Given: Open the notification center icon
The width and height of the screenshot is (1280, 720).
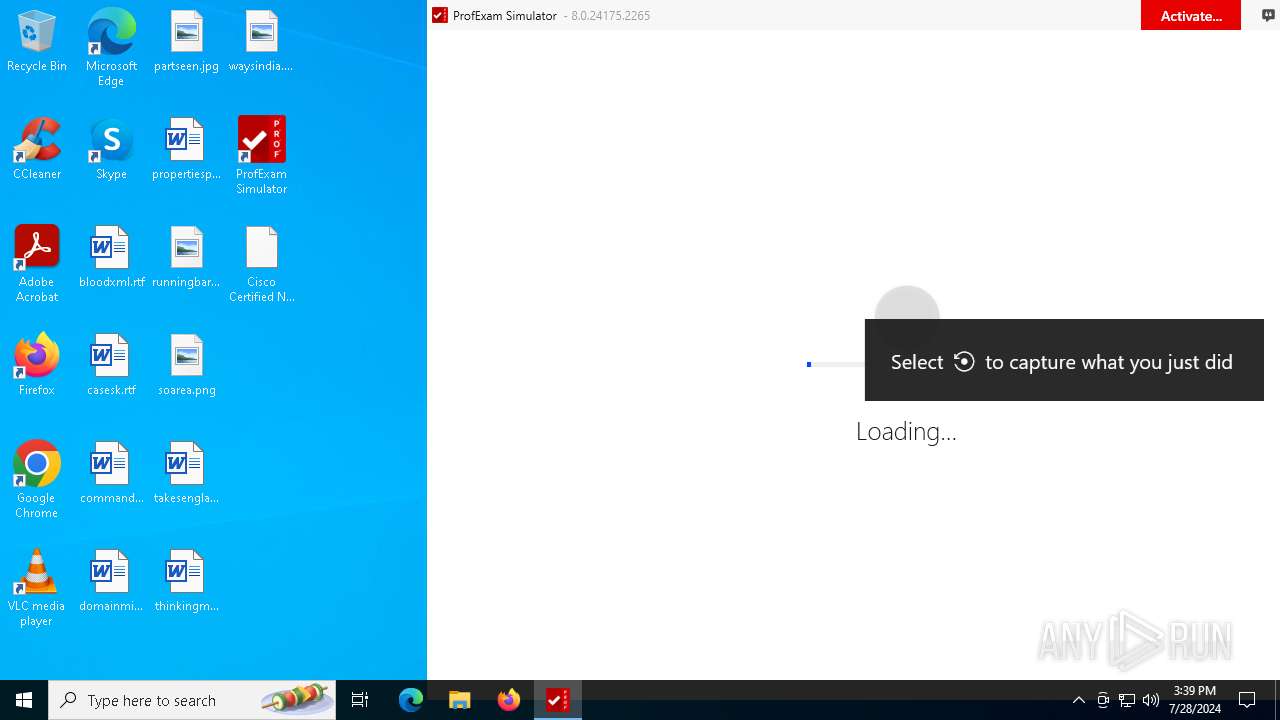Looking at the screenshot, I should pos(1247,700).
